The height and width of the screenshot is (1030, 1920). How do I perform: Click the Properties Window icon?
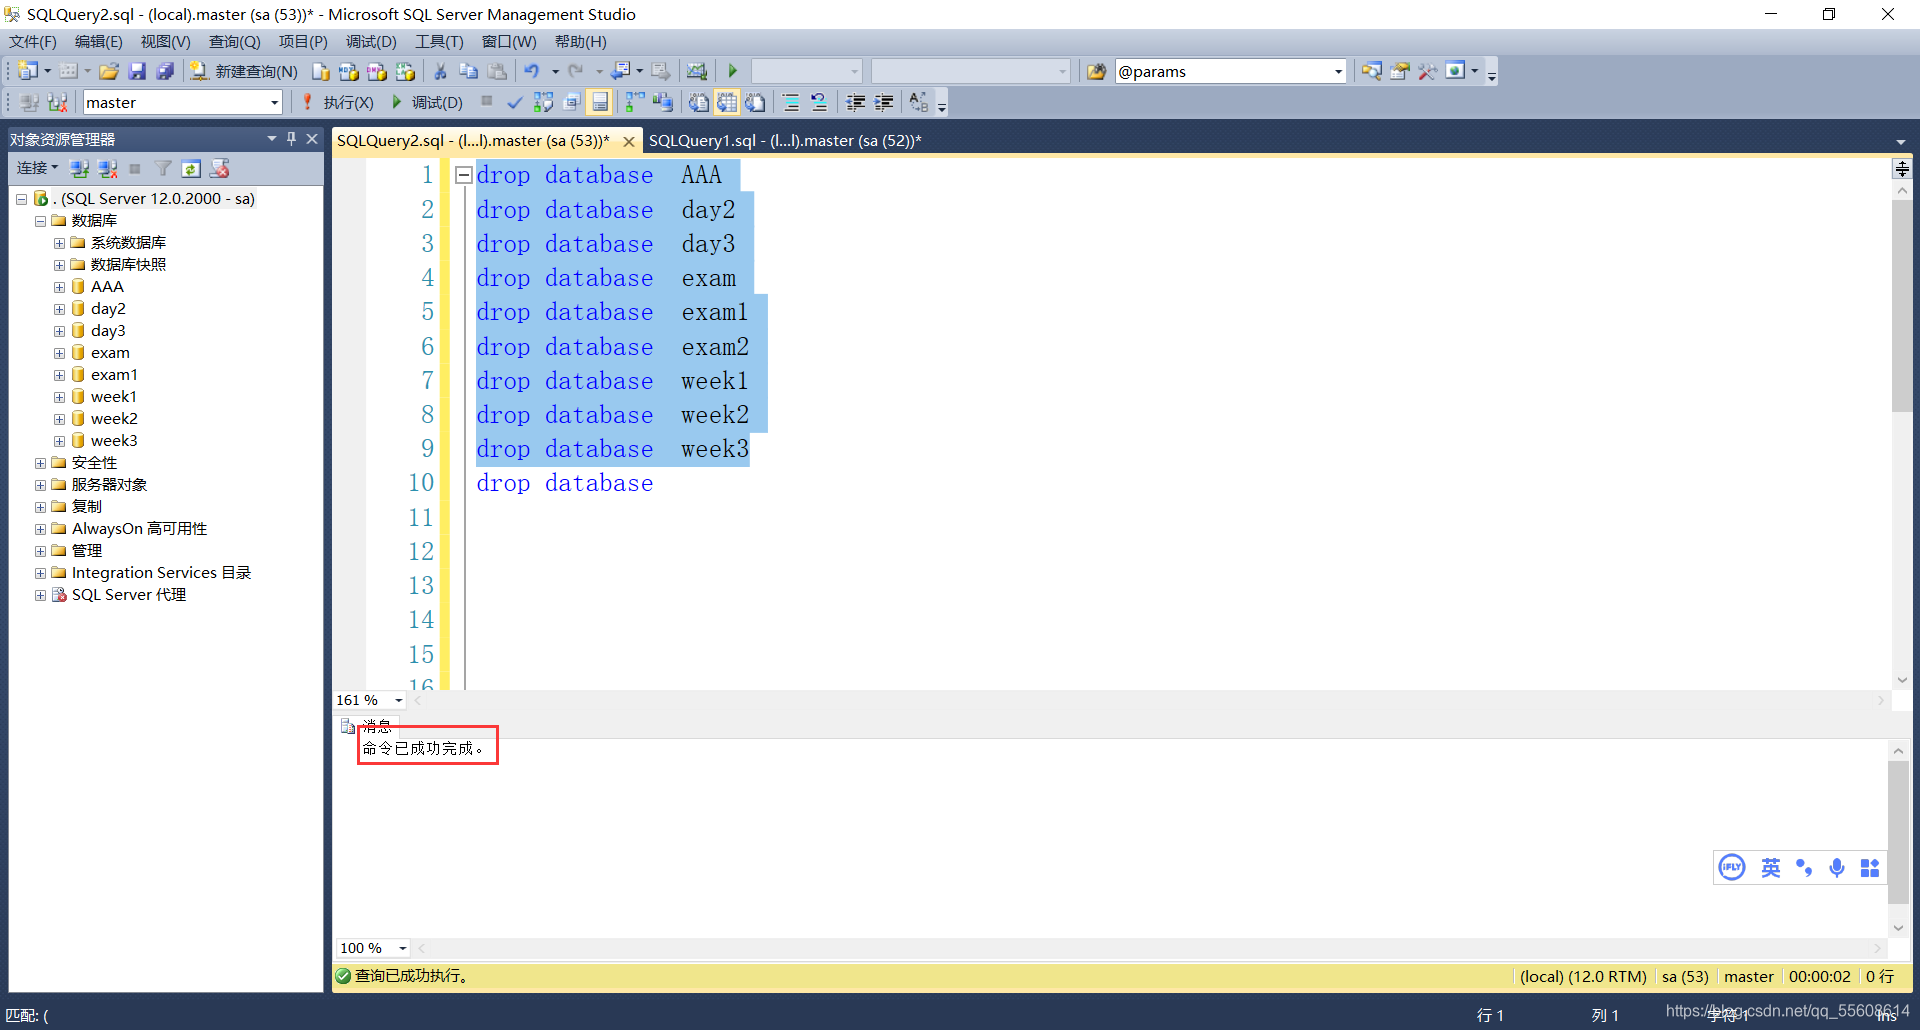point(1399,71)
